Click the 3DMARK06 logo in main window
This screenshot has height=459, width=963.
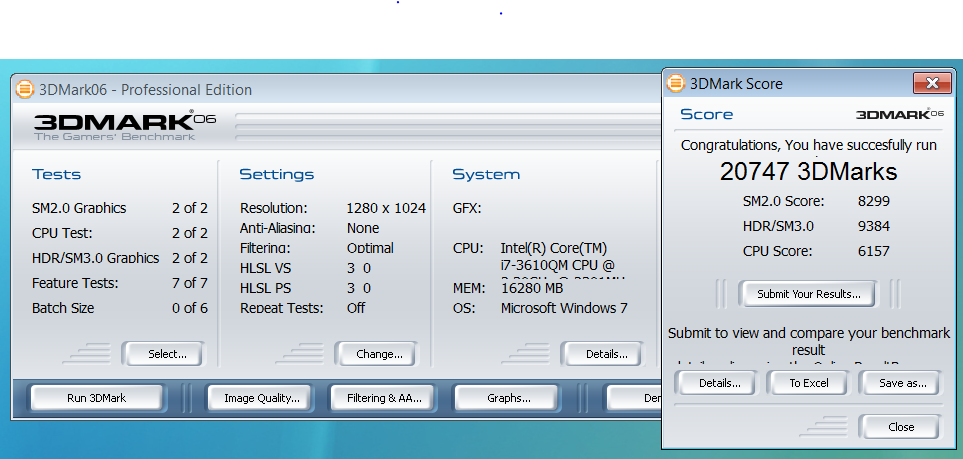[x=125, y=126]
